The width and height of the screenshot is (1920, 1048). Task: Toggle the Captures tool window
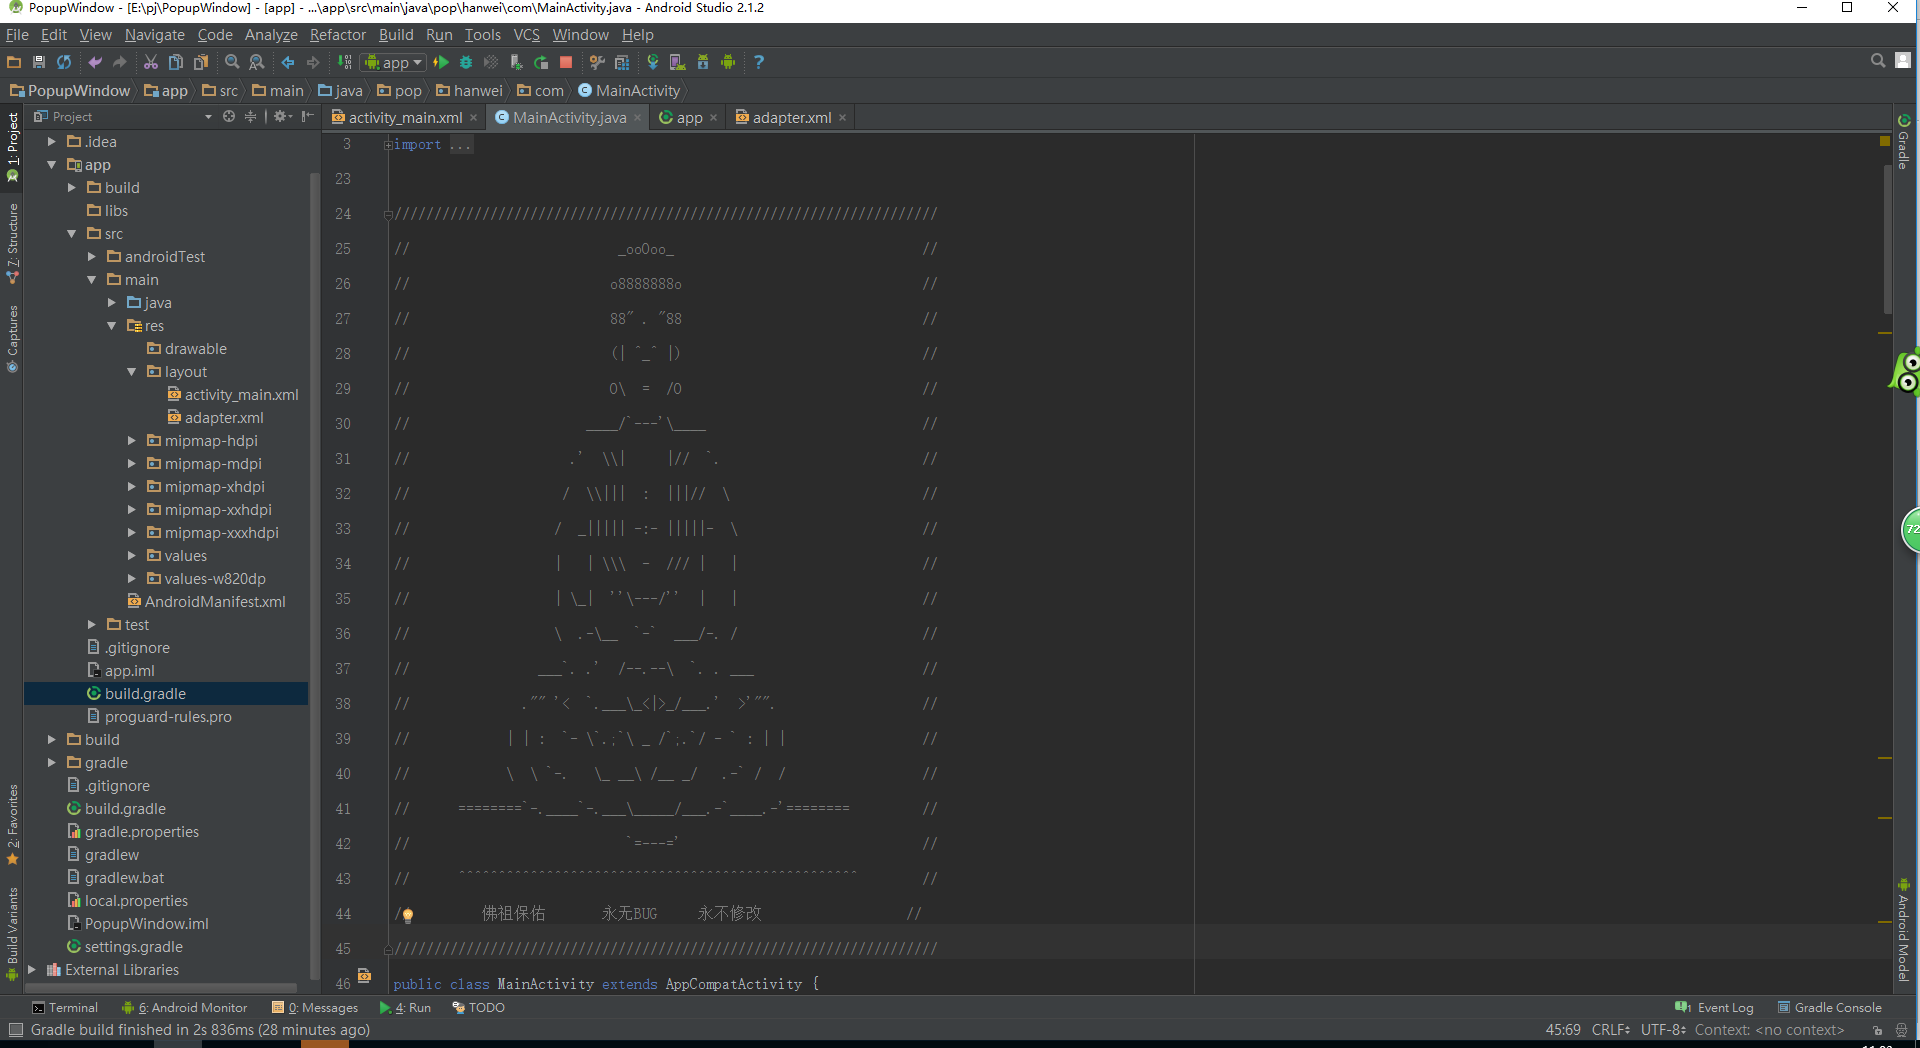(x=12, y=339)
